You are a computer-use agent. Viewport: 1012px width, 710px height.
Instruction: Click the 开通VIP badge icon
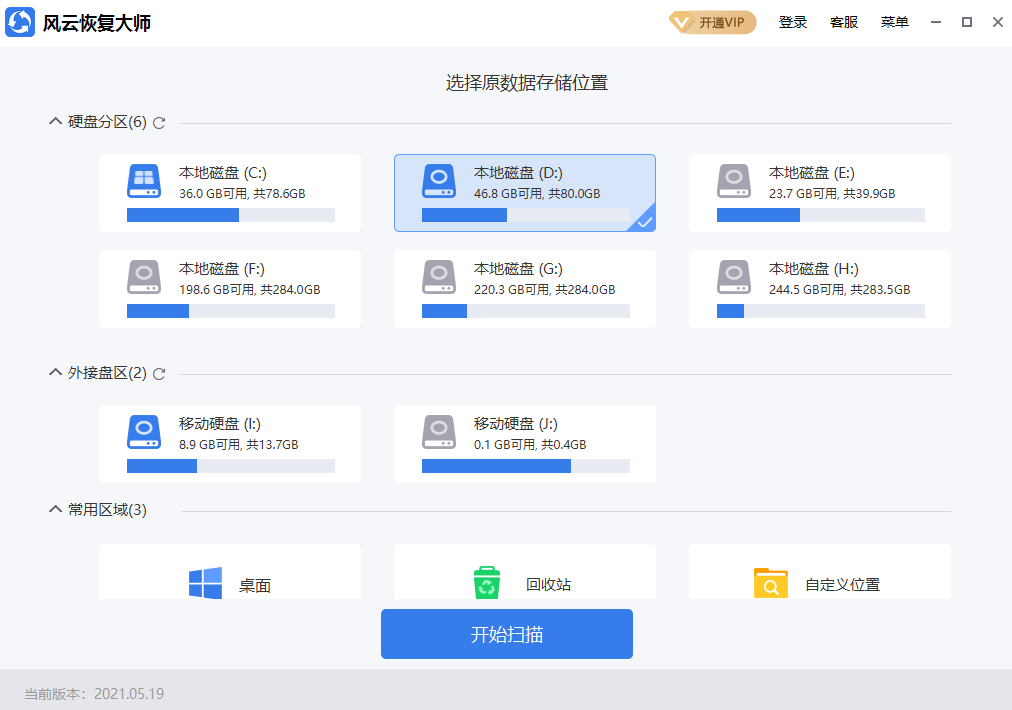[712, 21]
